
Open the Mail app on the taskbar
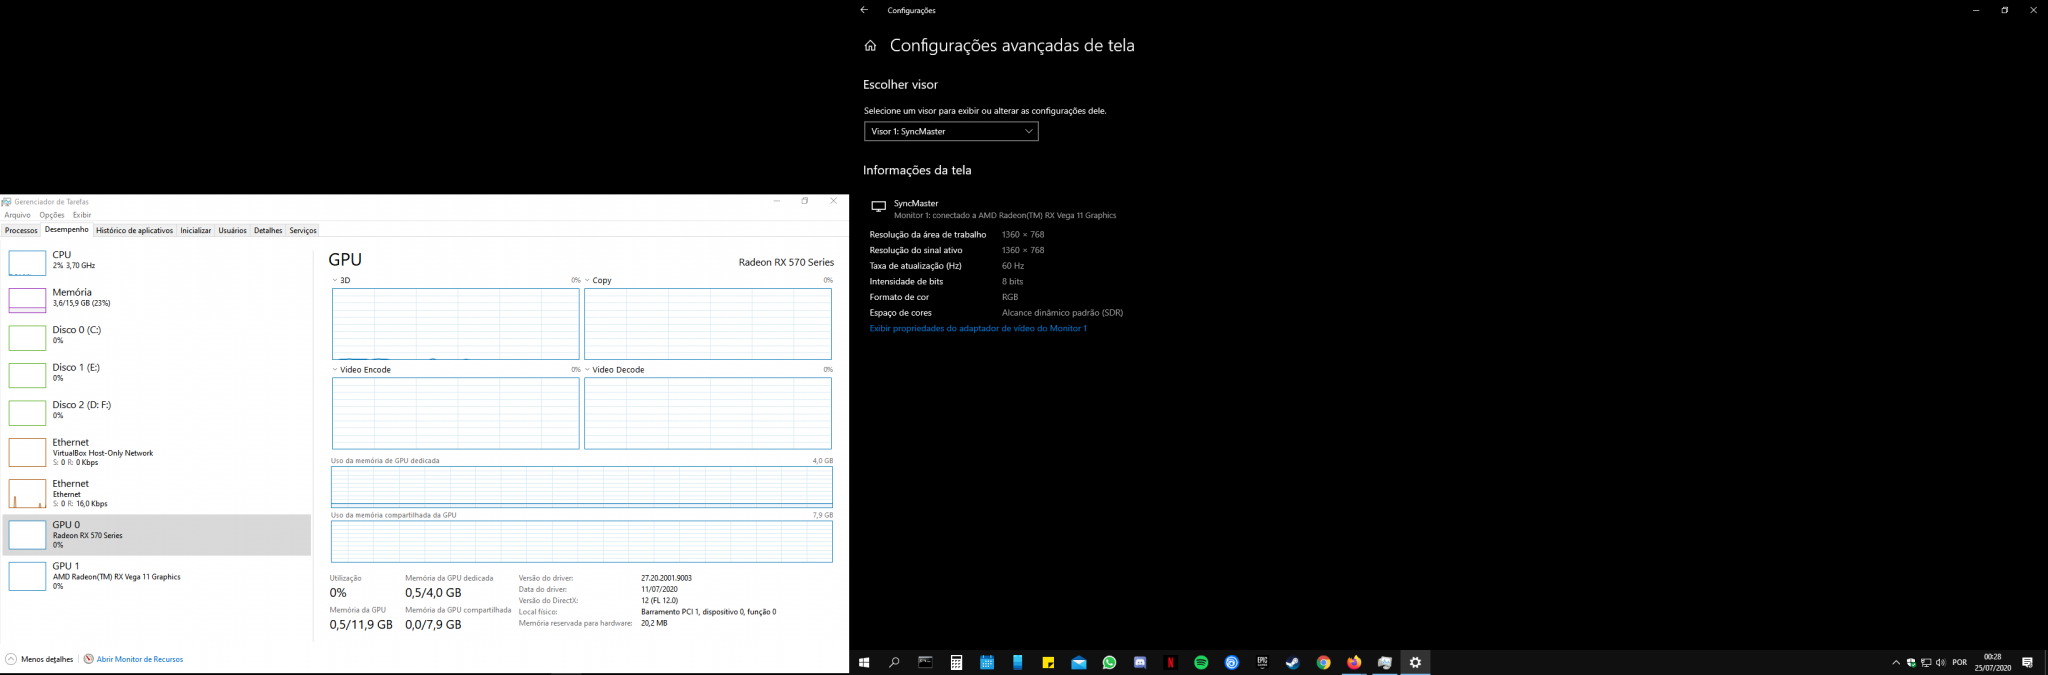[x=1079, y=662]
